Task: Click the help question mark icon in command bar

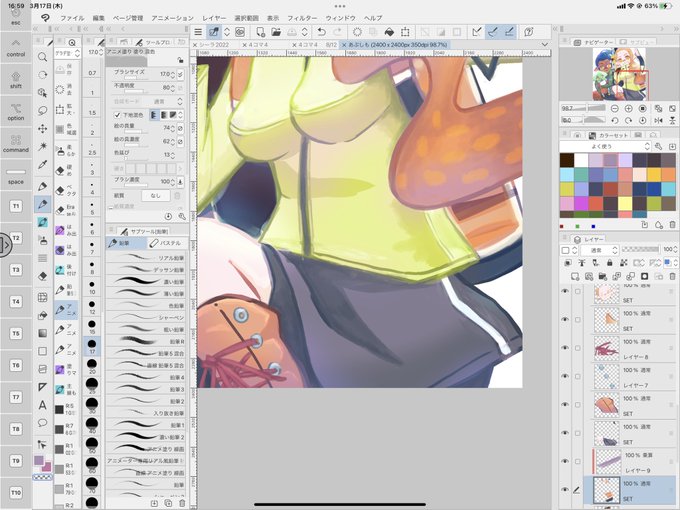Action: pos(529,32)
